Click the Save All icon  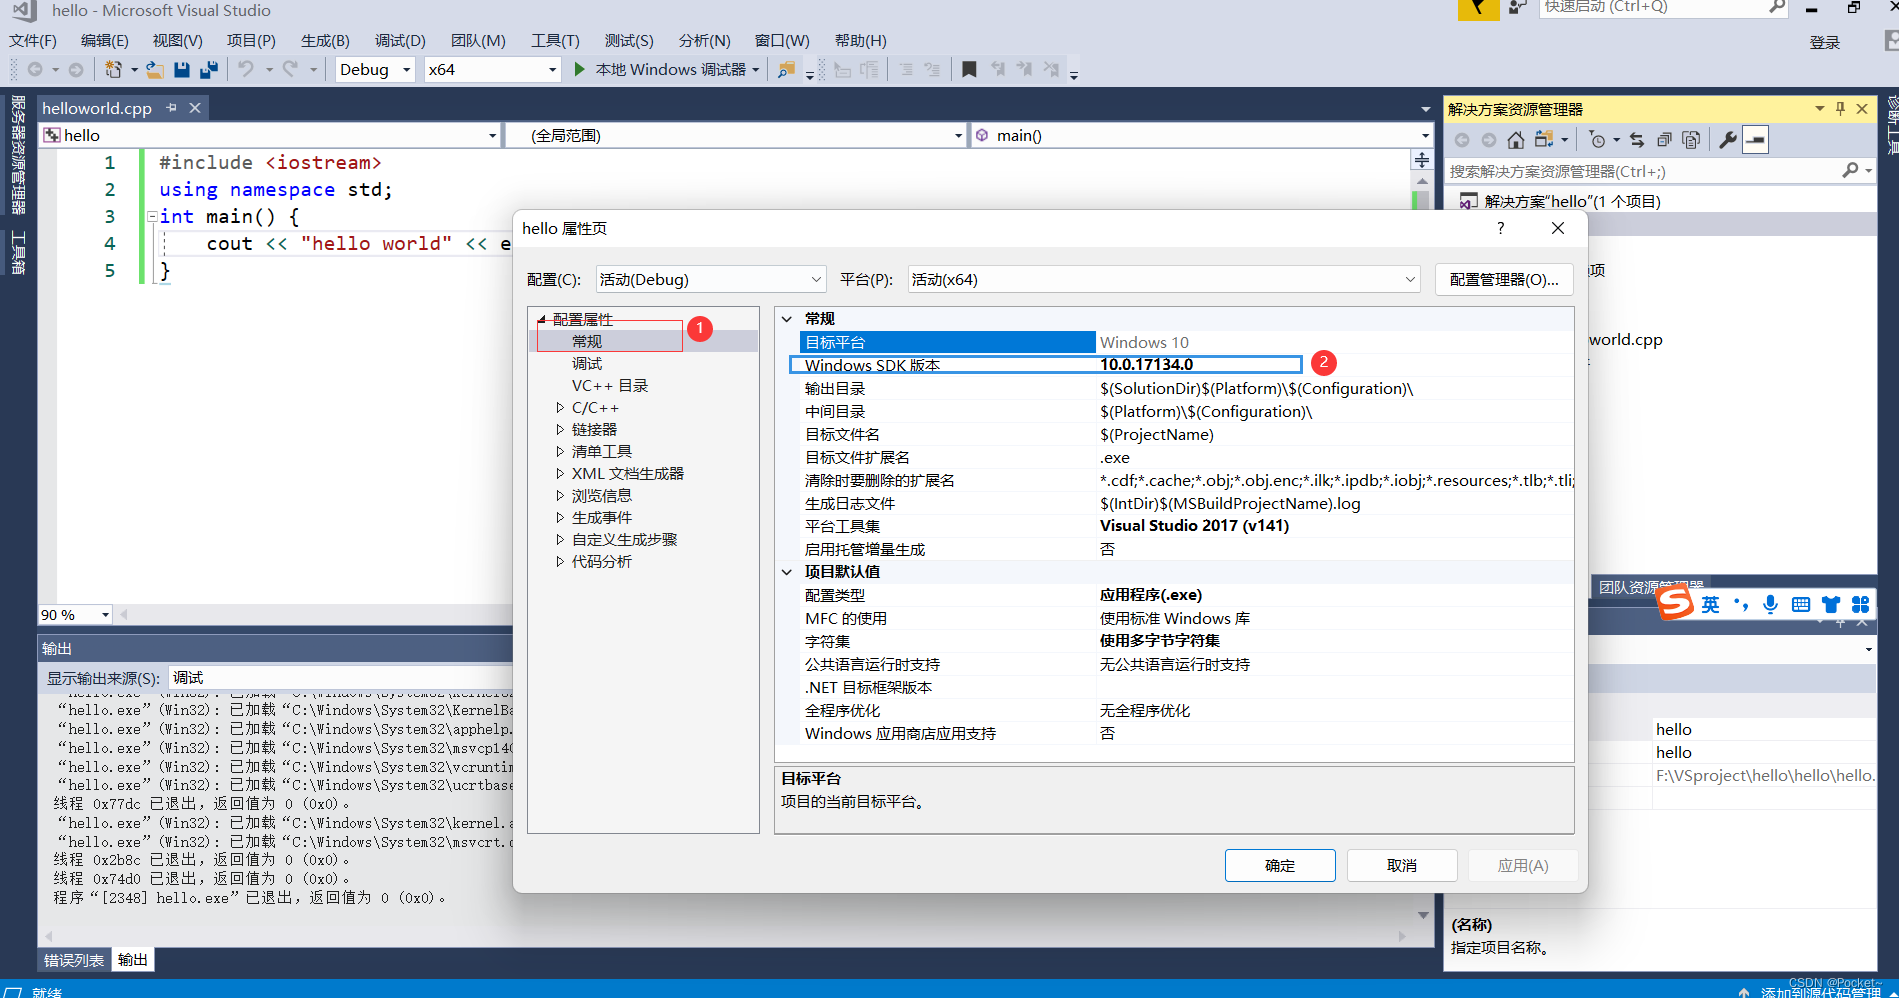pyautogui.click(x=208, y=69)
